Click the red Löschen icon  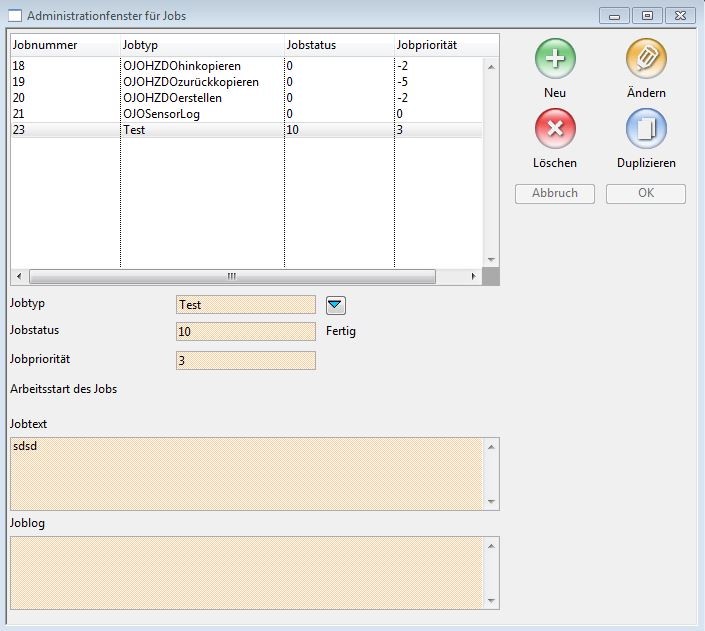click(x=555, y=129)
